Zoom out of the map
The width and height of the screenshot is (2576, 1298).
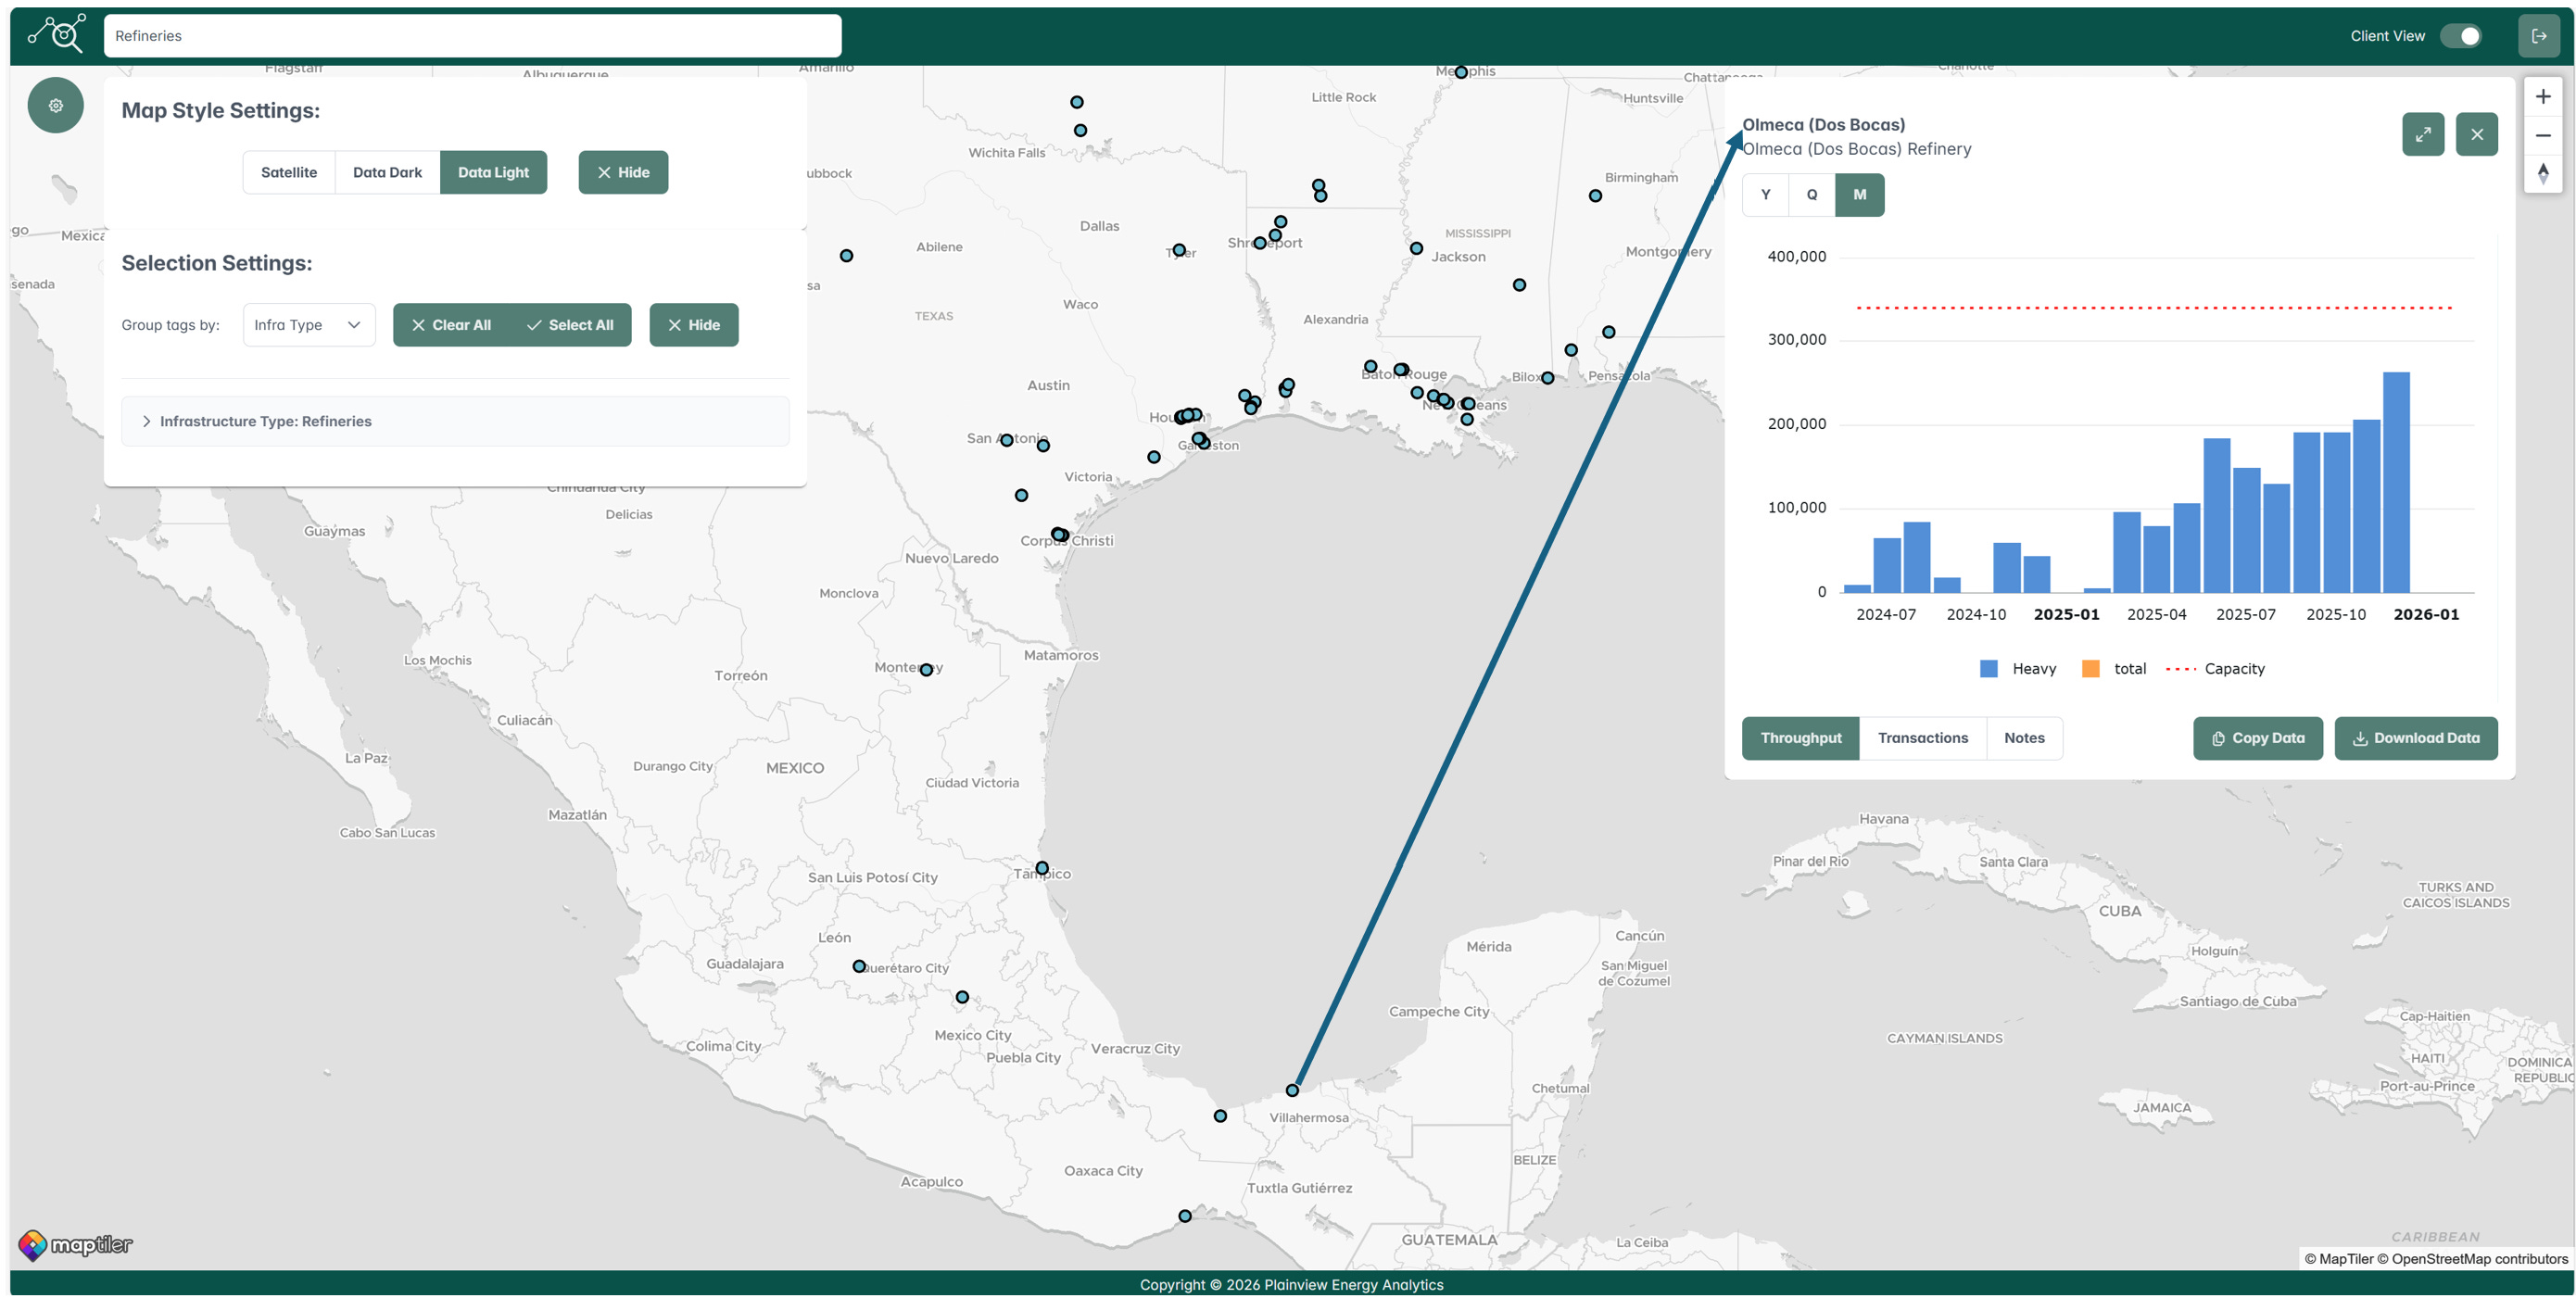[2542, 136]
